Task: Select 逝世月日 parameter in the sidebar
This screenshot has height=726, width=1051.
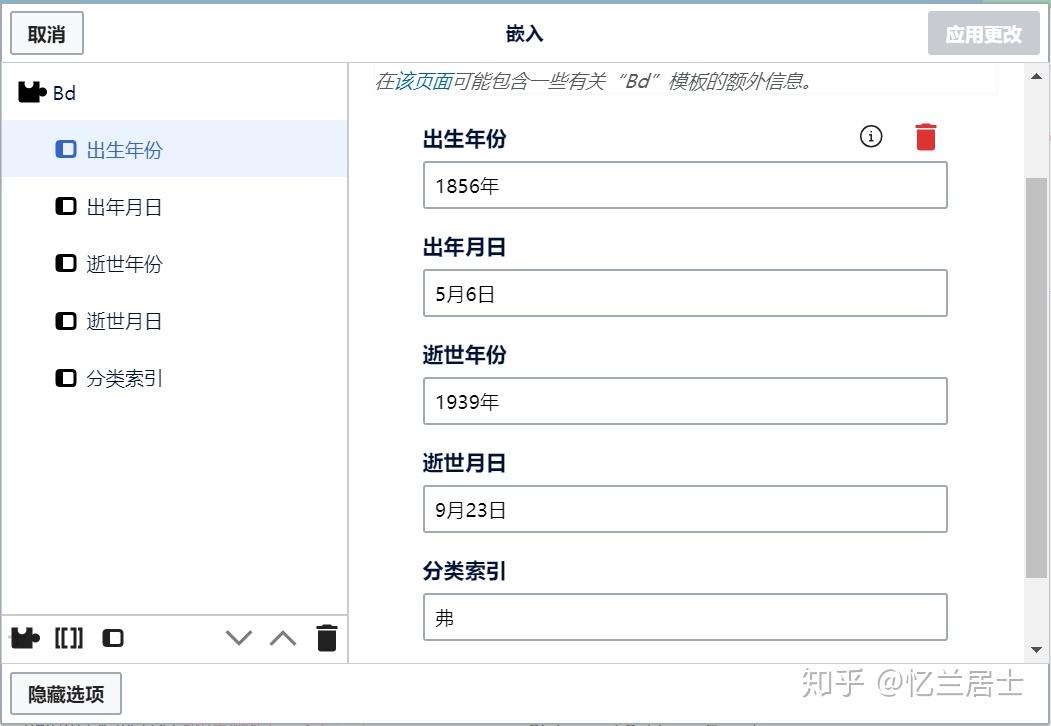Action: tap(124, 321)
